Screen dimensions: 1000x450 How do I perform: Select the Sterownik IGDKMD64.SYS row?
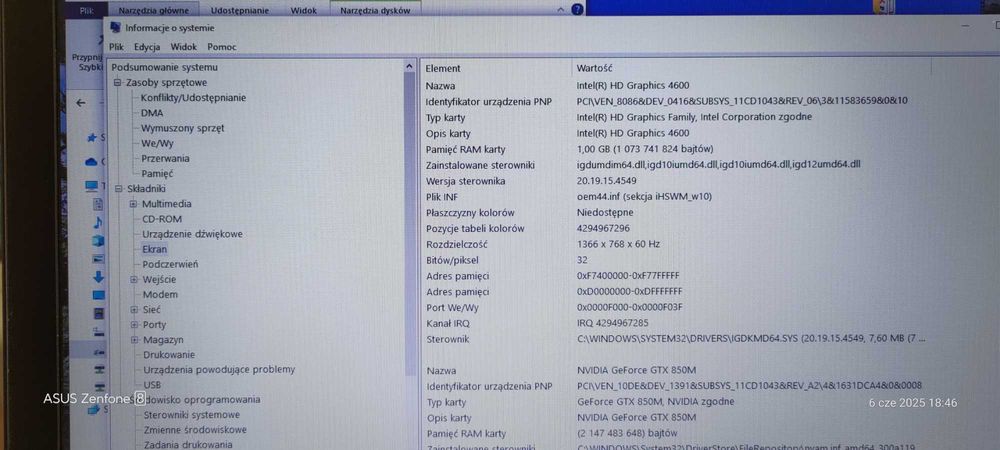(676, 339)
